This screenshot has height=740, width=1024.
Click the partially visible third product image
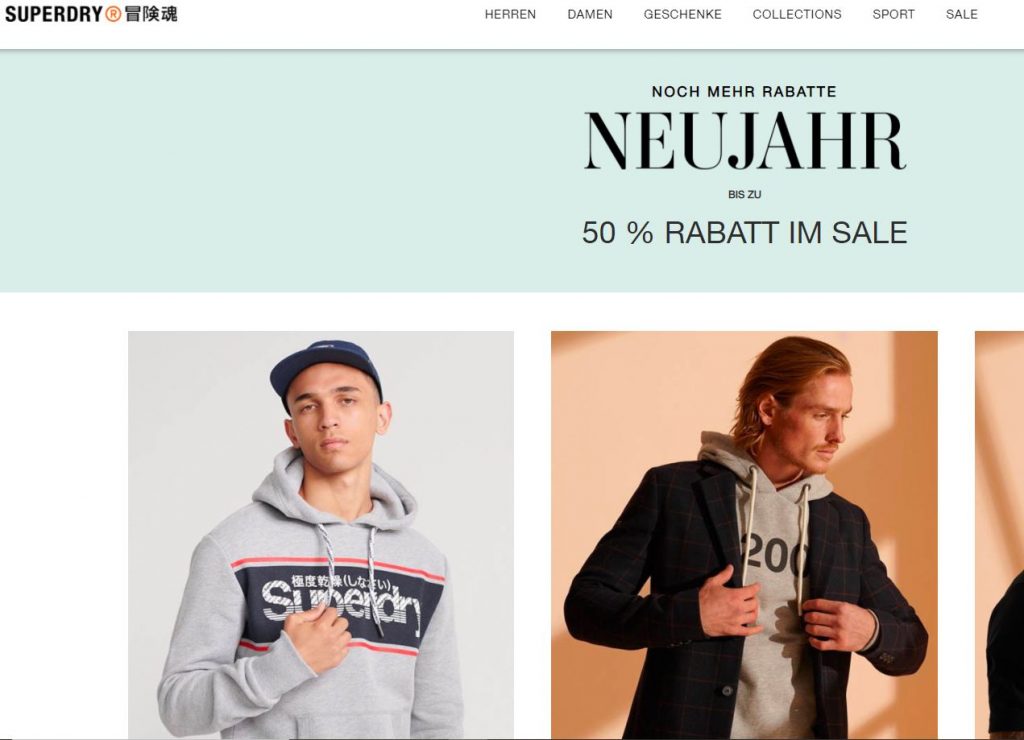999,535
